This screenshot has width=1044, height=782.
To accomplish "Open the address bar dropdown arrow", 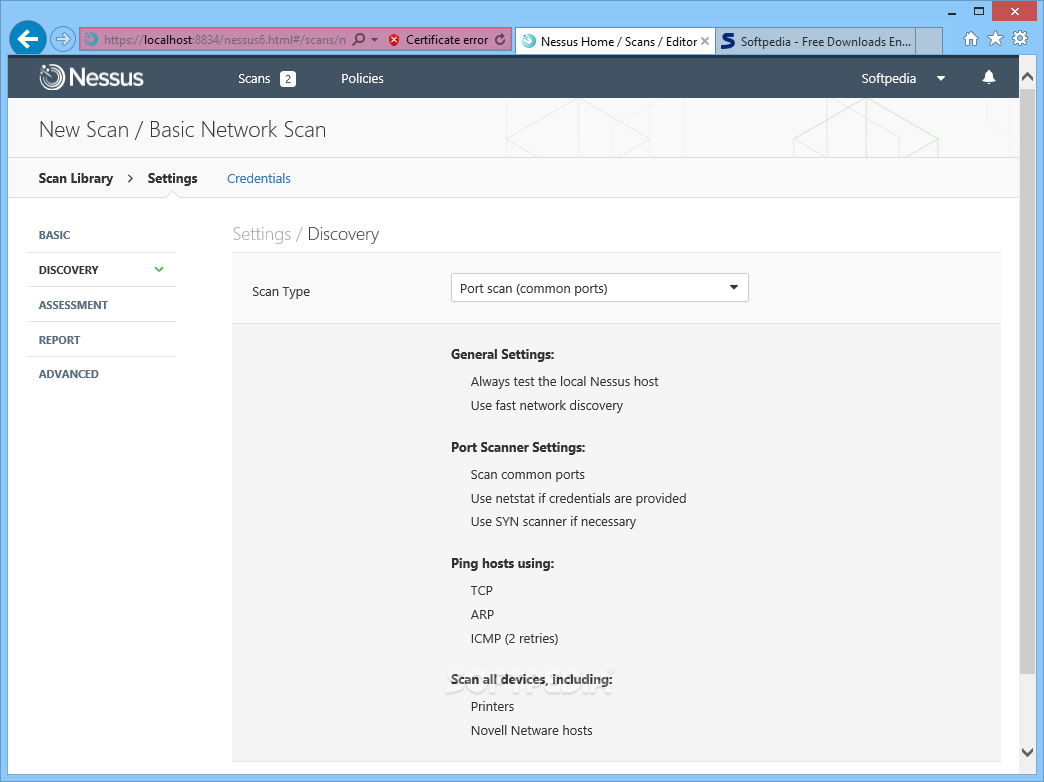I will coord(374,40).
